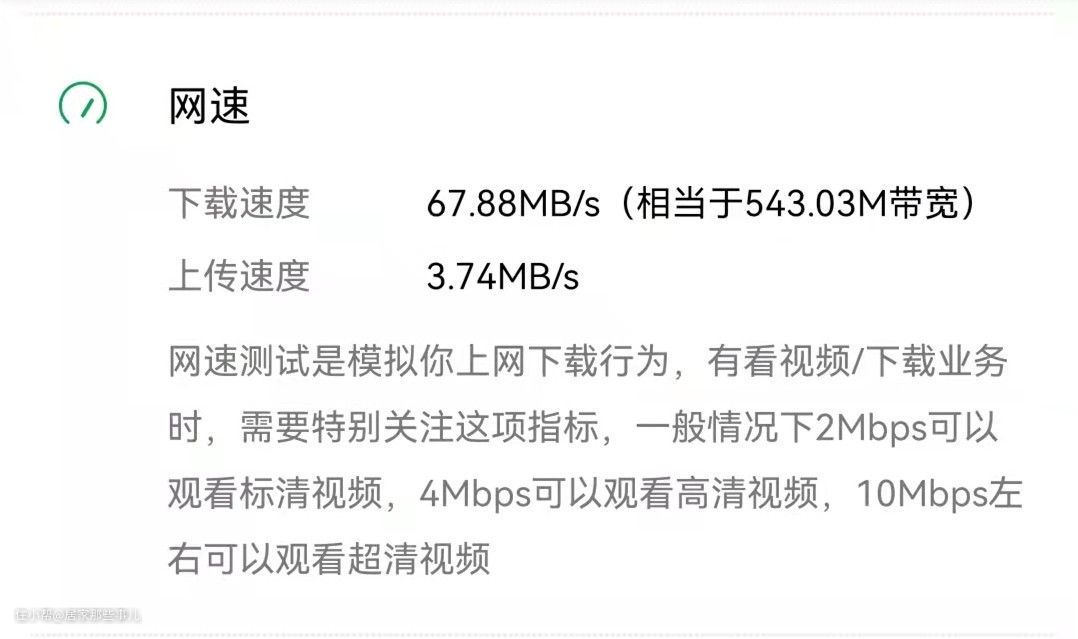Click the 下载速度 label
Screen dimensions: 1078x639
239,203
